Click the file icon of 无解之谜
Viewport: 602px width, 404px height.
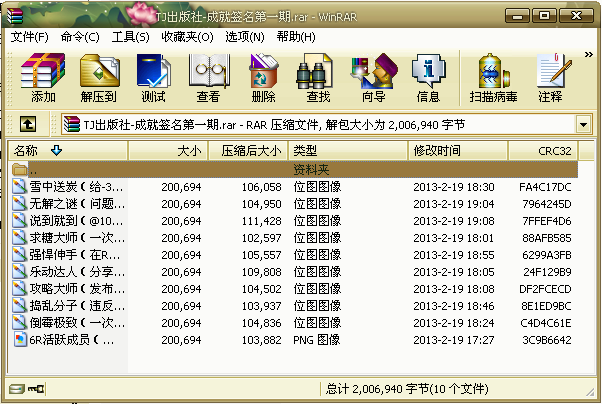pyautogui.click(x=19, y=204)
